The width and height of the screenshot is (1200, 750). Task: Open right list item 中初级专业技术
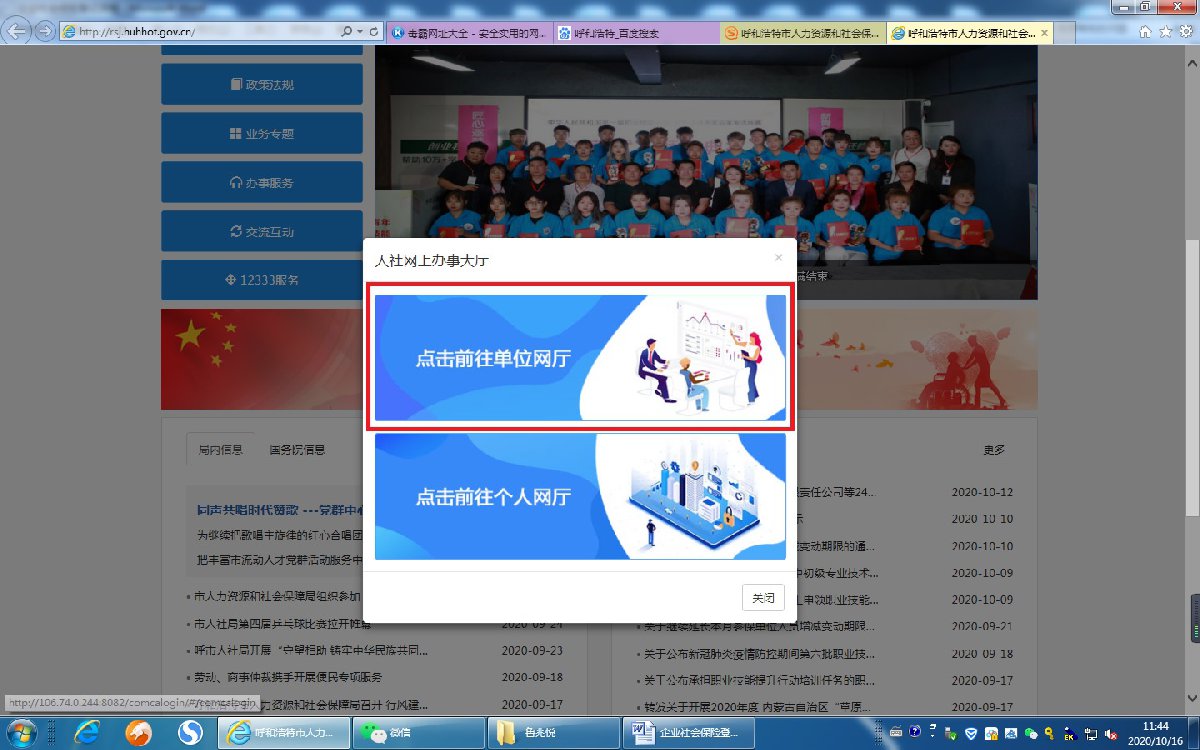tap(837, 573)
